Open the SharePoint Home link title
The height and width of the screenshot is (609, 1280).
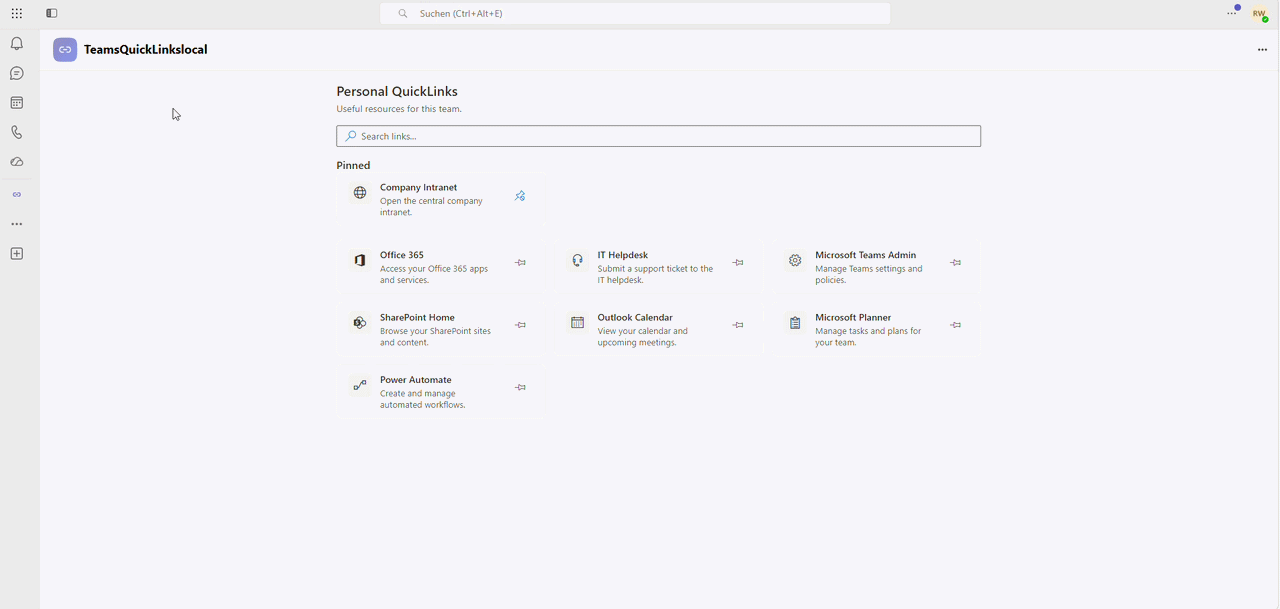(418, 317)
